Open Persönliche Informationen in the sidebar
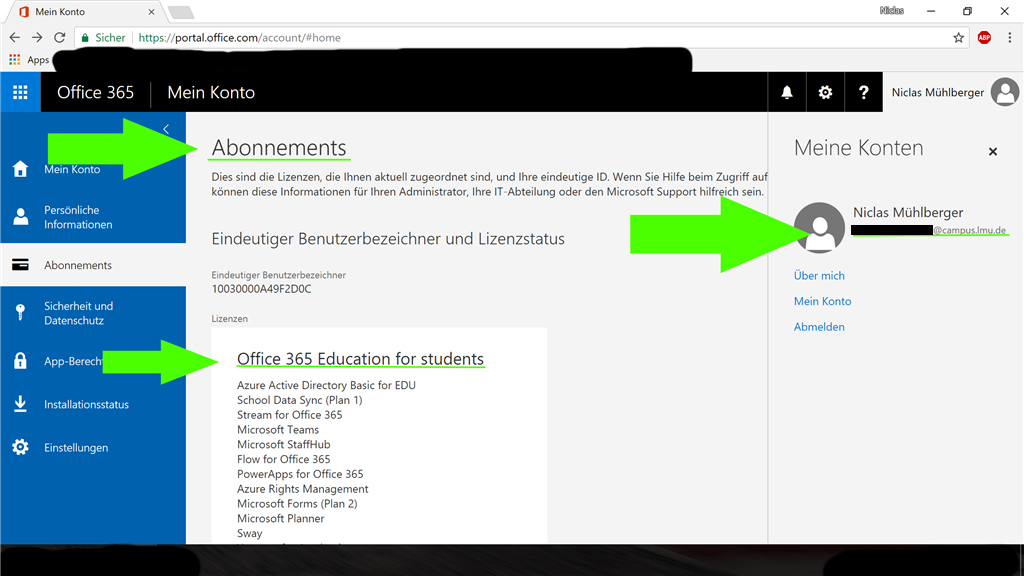The height and width of the screenshot is (576, 1024). tap(93, 217)
